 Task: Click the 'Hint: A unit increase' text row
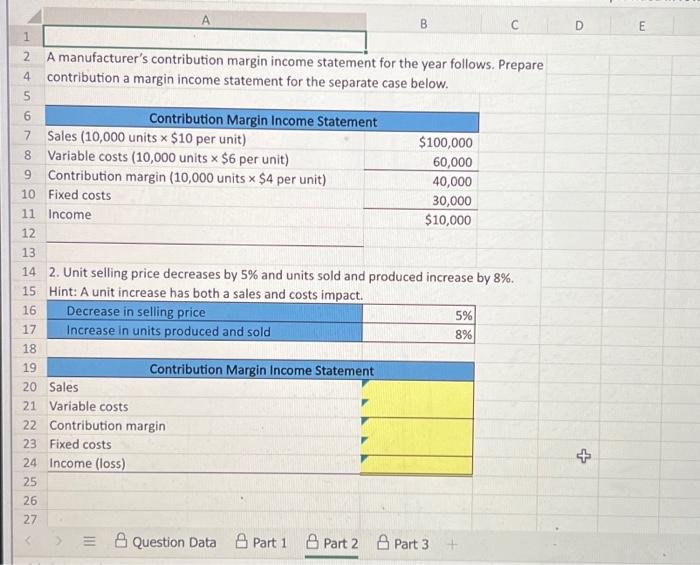tap(206, 293)
